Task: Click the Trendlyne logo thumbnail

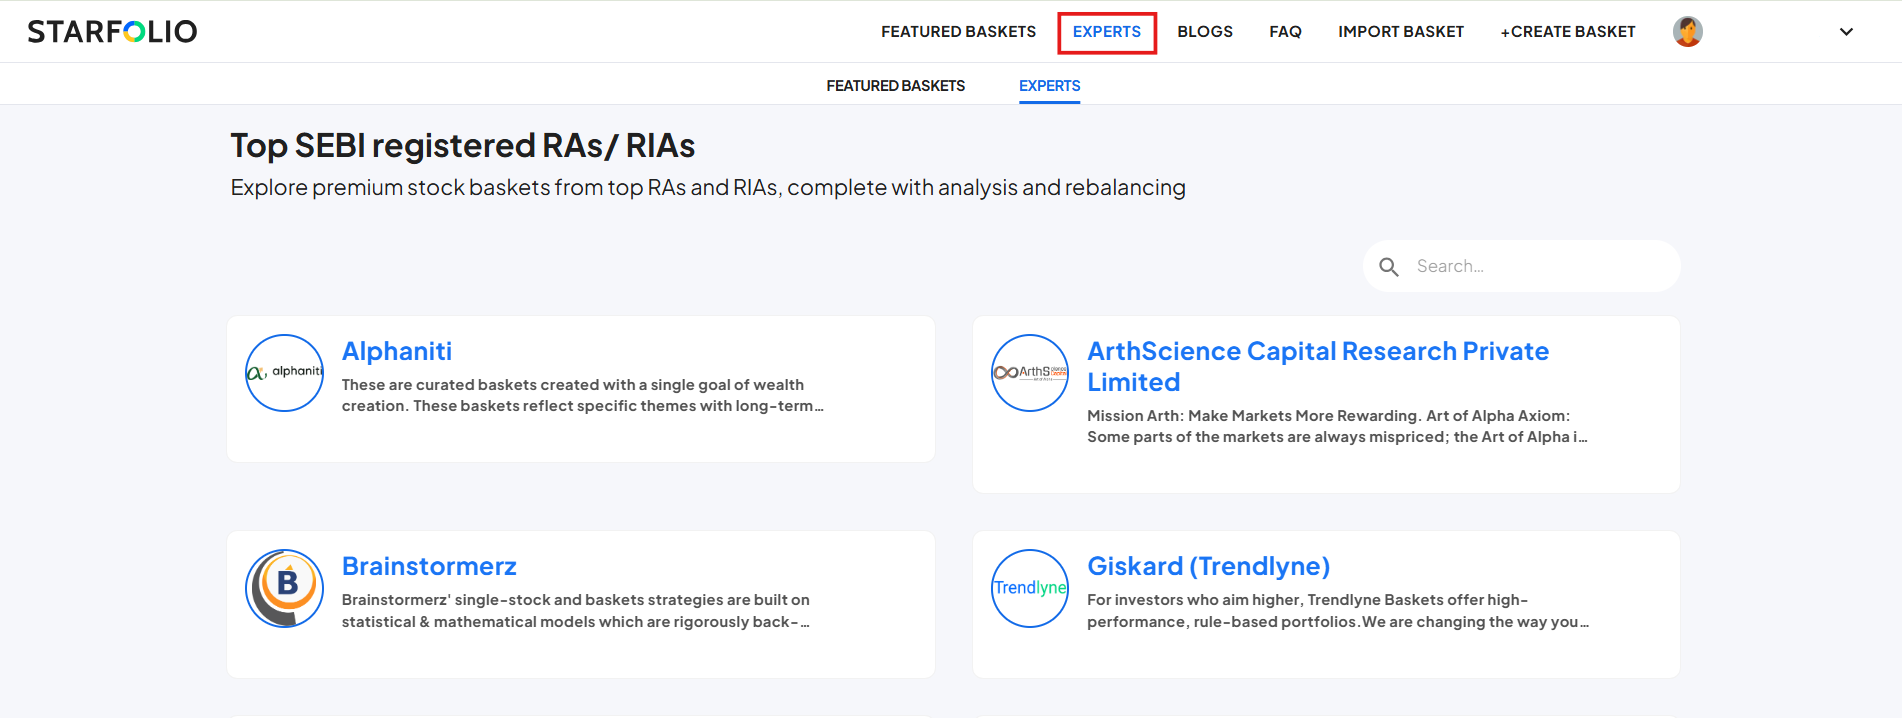Action: [1030, 588]
